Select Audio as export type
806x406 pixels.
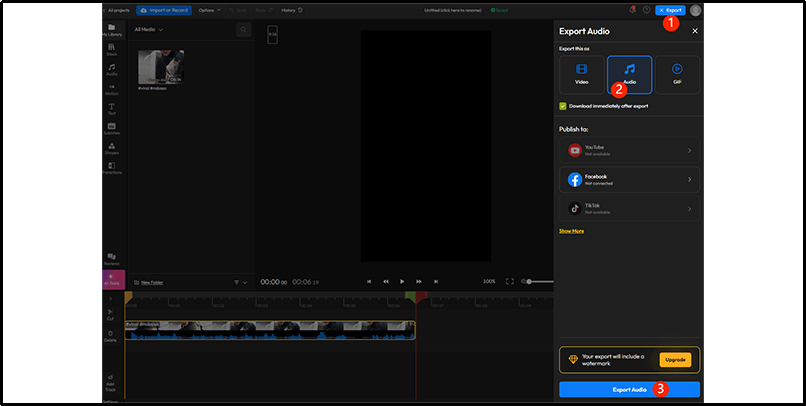coord(629,75)
